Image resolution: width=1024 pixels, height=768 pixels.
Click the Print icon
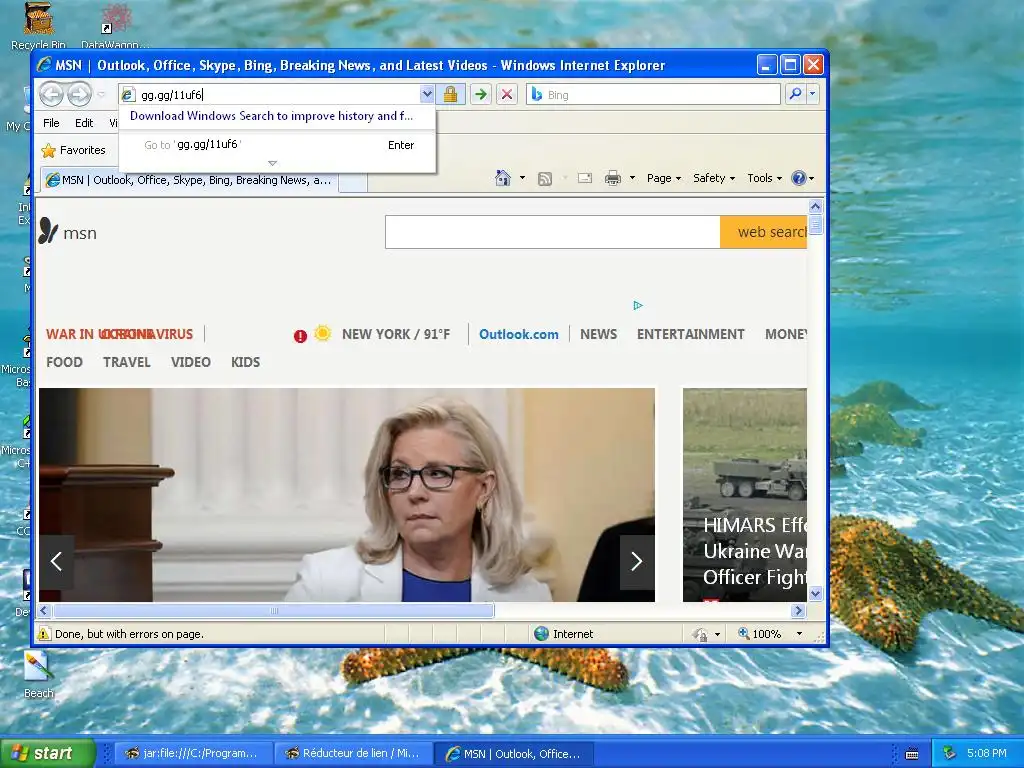(613, 178)
